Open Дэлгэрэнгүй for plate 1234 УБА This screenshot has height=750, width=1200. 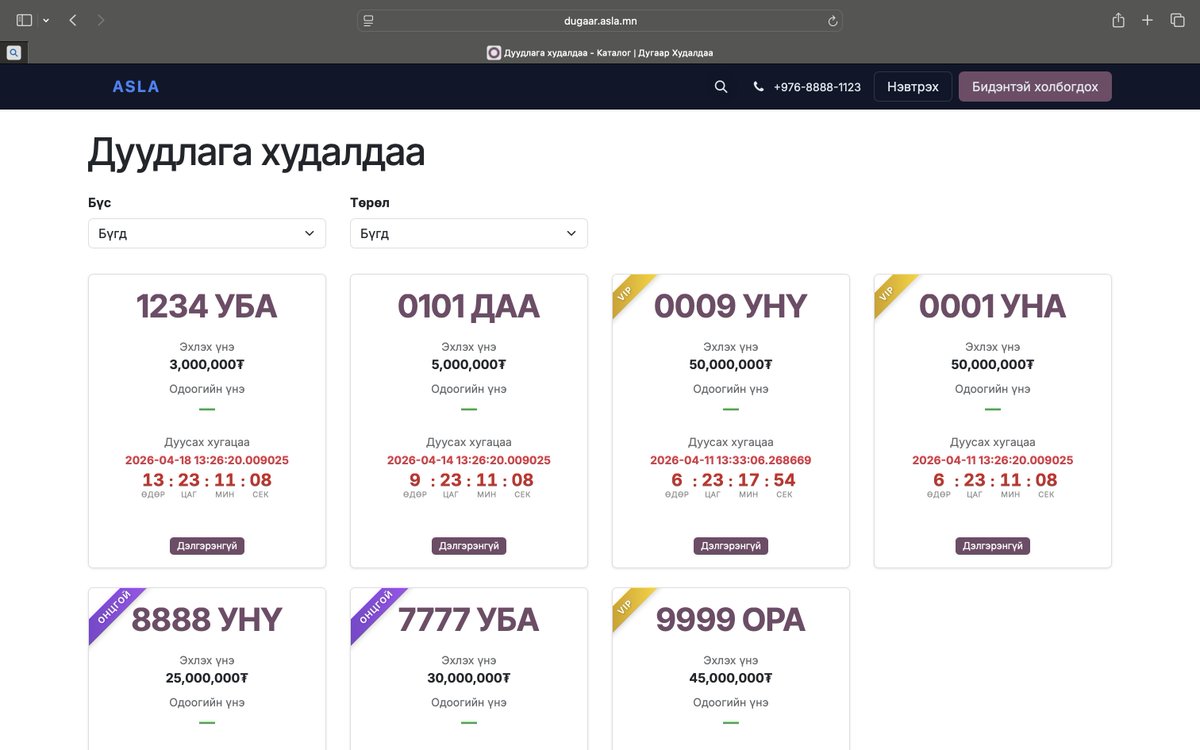click(x=207, y=546)
